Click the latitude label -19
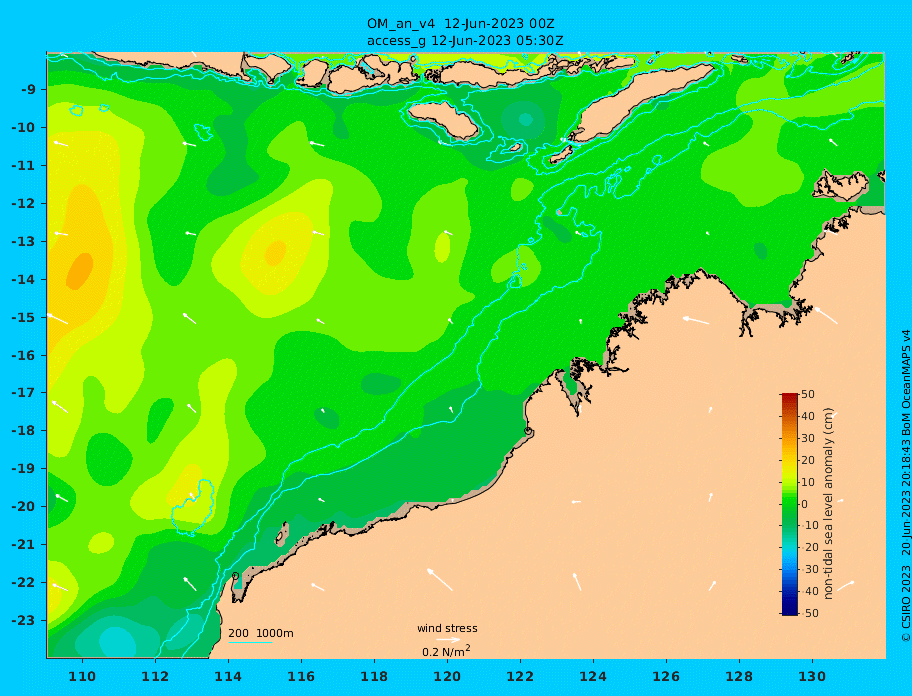 [x=24, y=468]
